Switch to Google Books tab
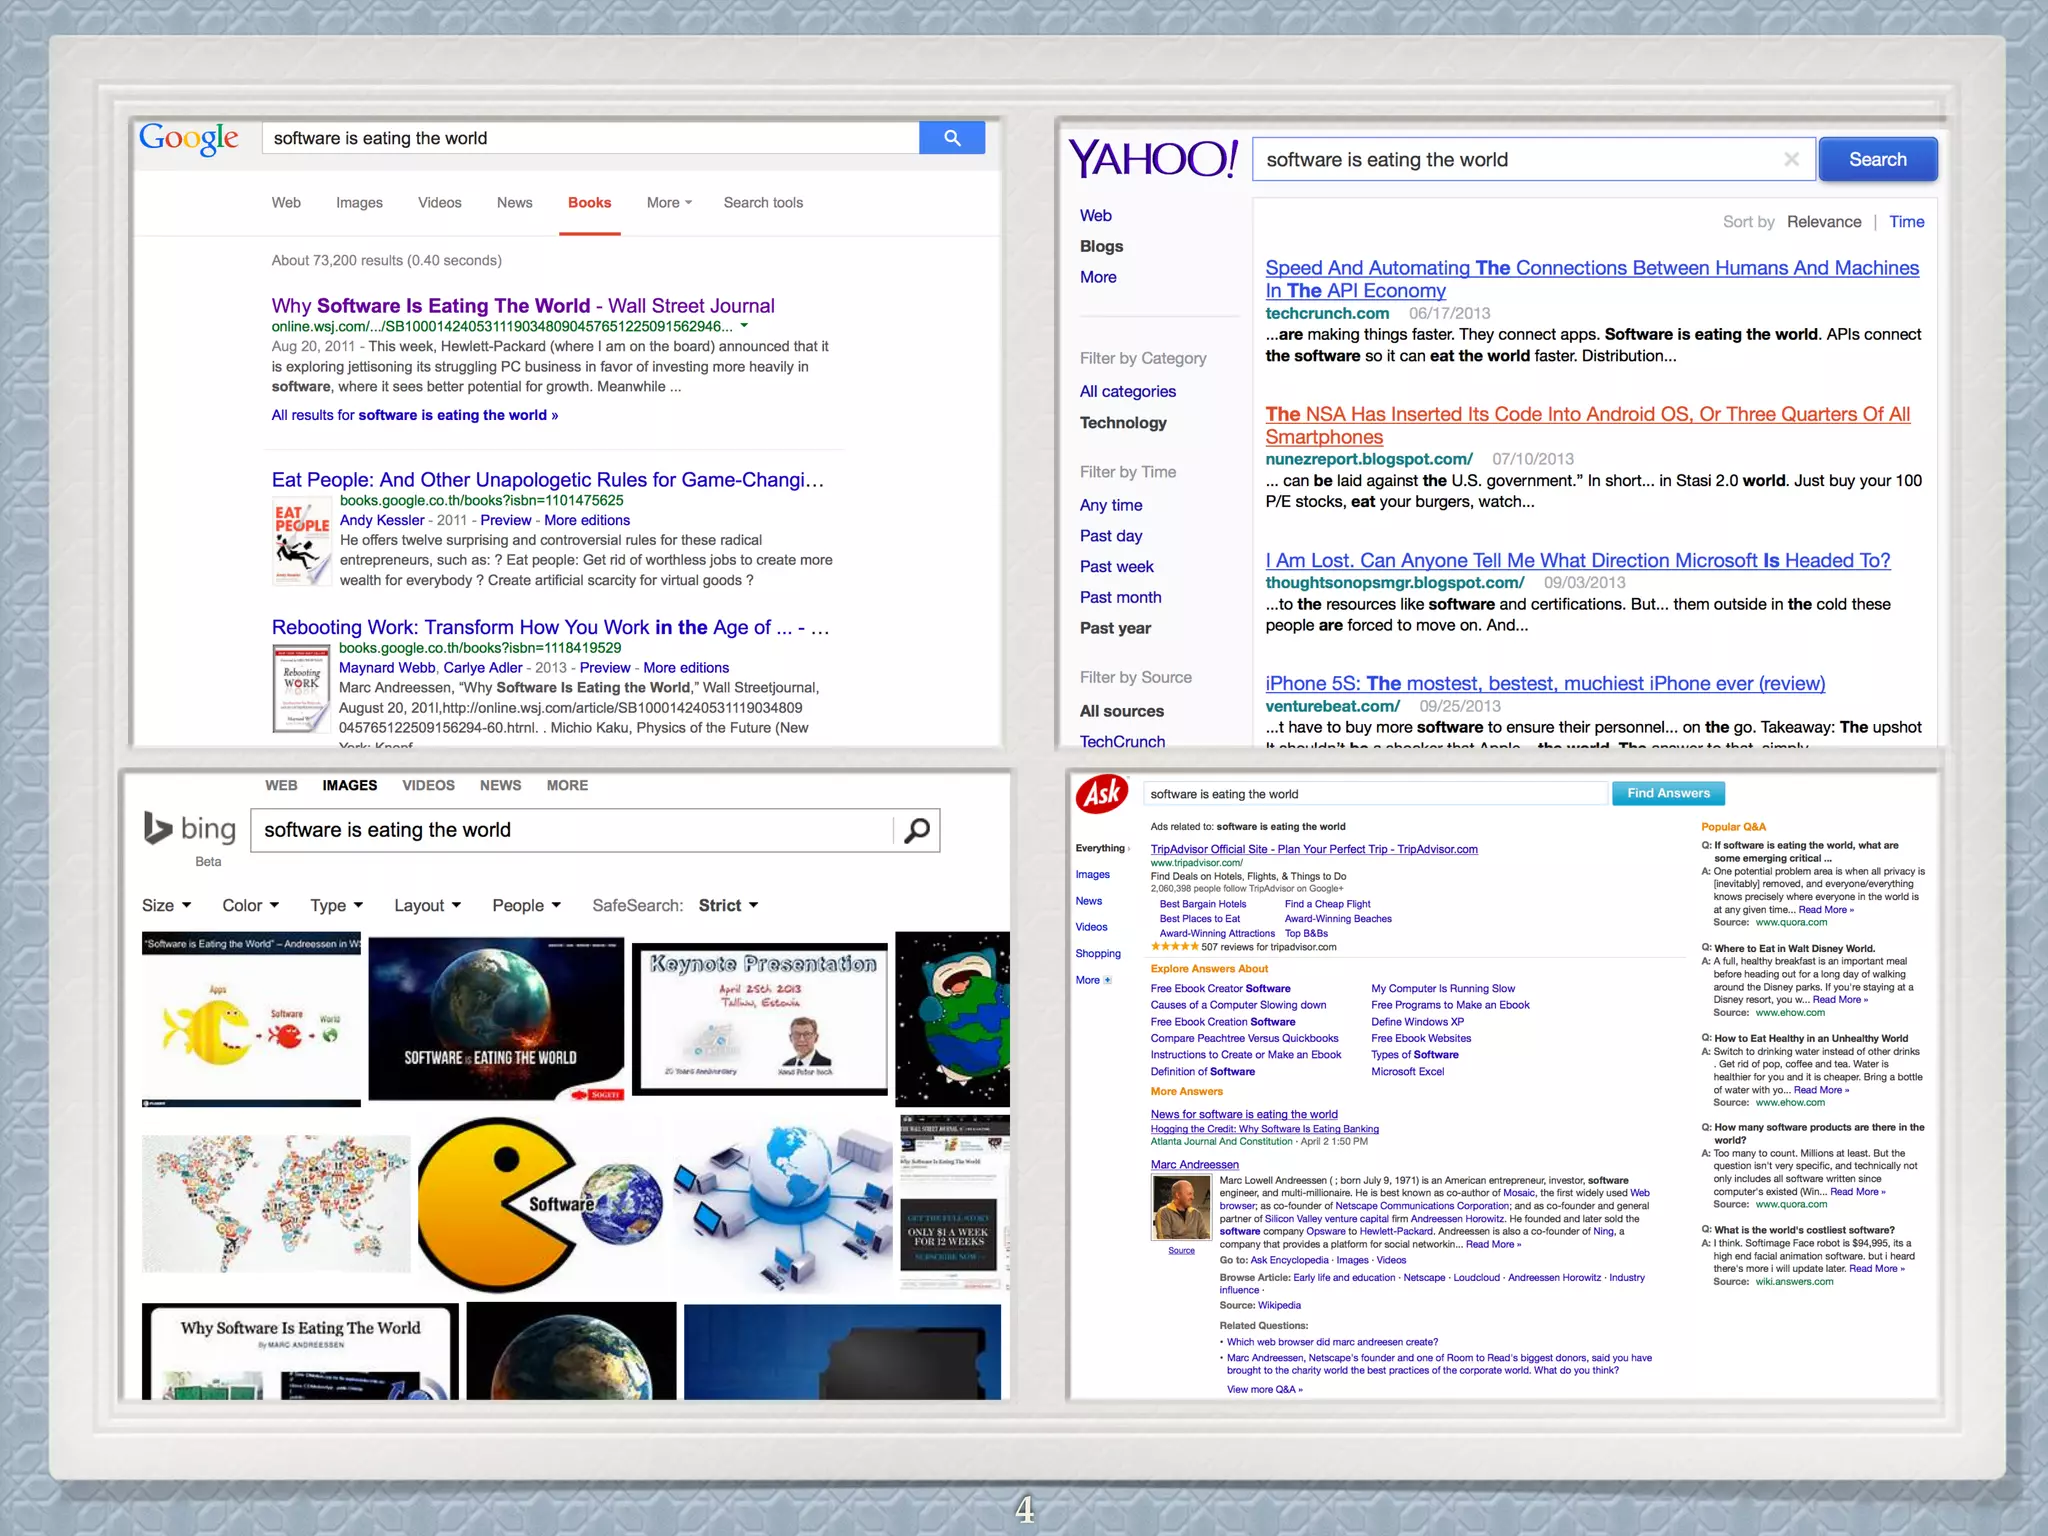Viewport: 2048px width, 1536px height. point(589,203)
